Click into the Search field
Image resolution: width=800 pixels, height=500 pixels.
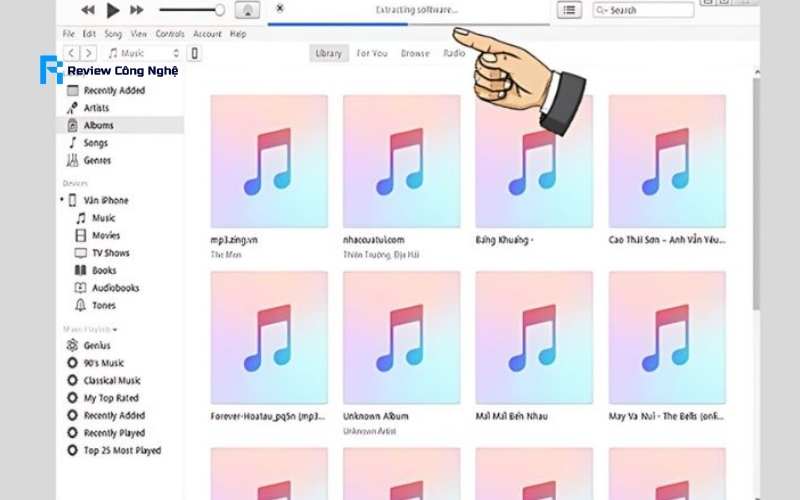click(643, 10)
